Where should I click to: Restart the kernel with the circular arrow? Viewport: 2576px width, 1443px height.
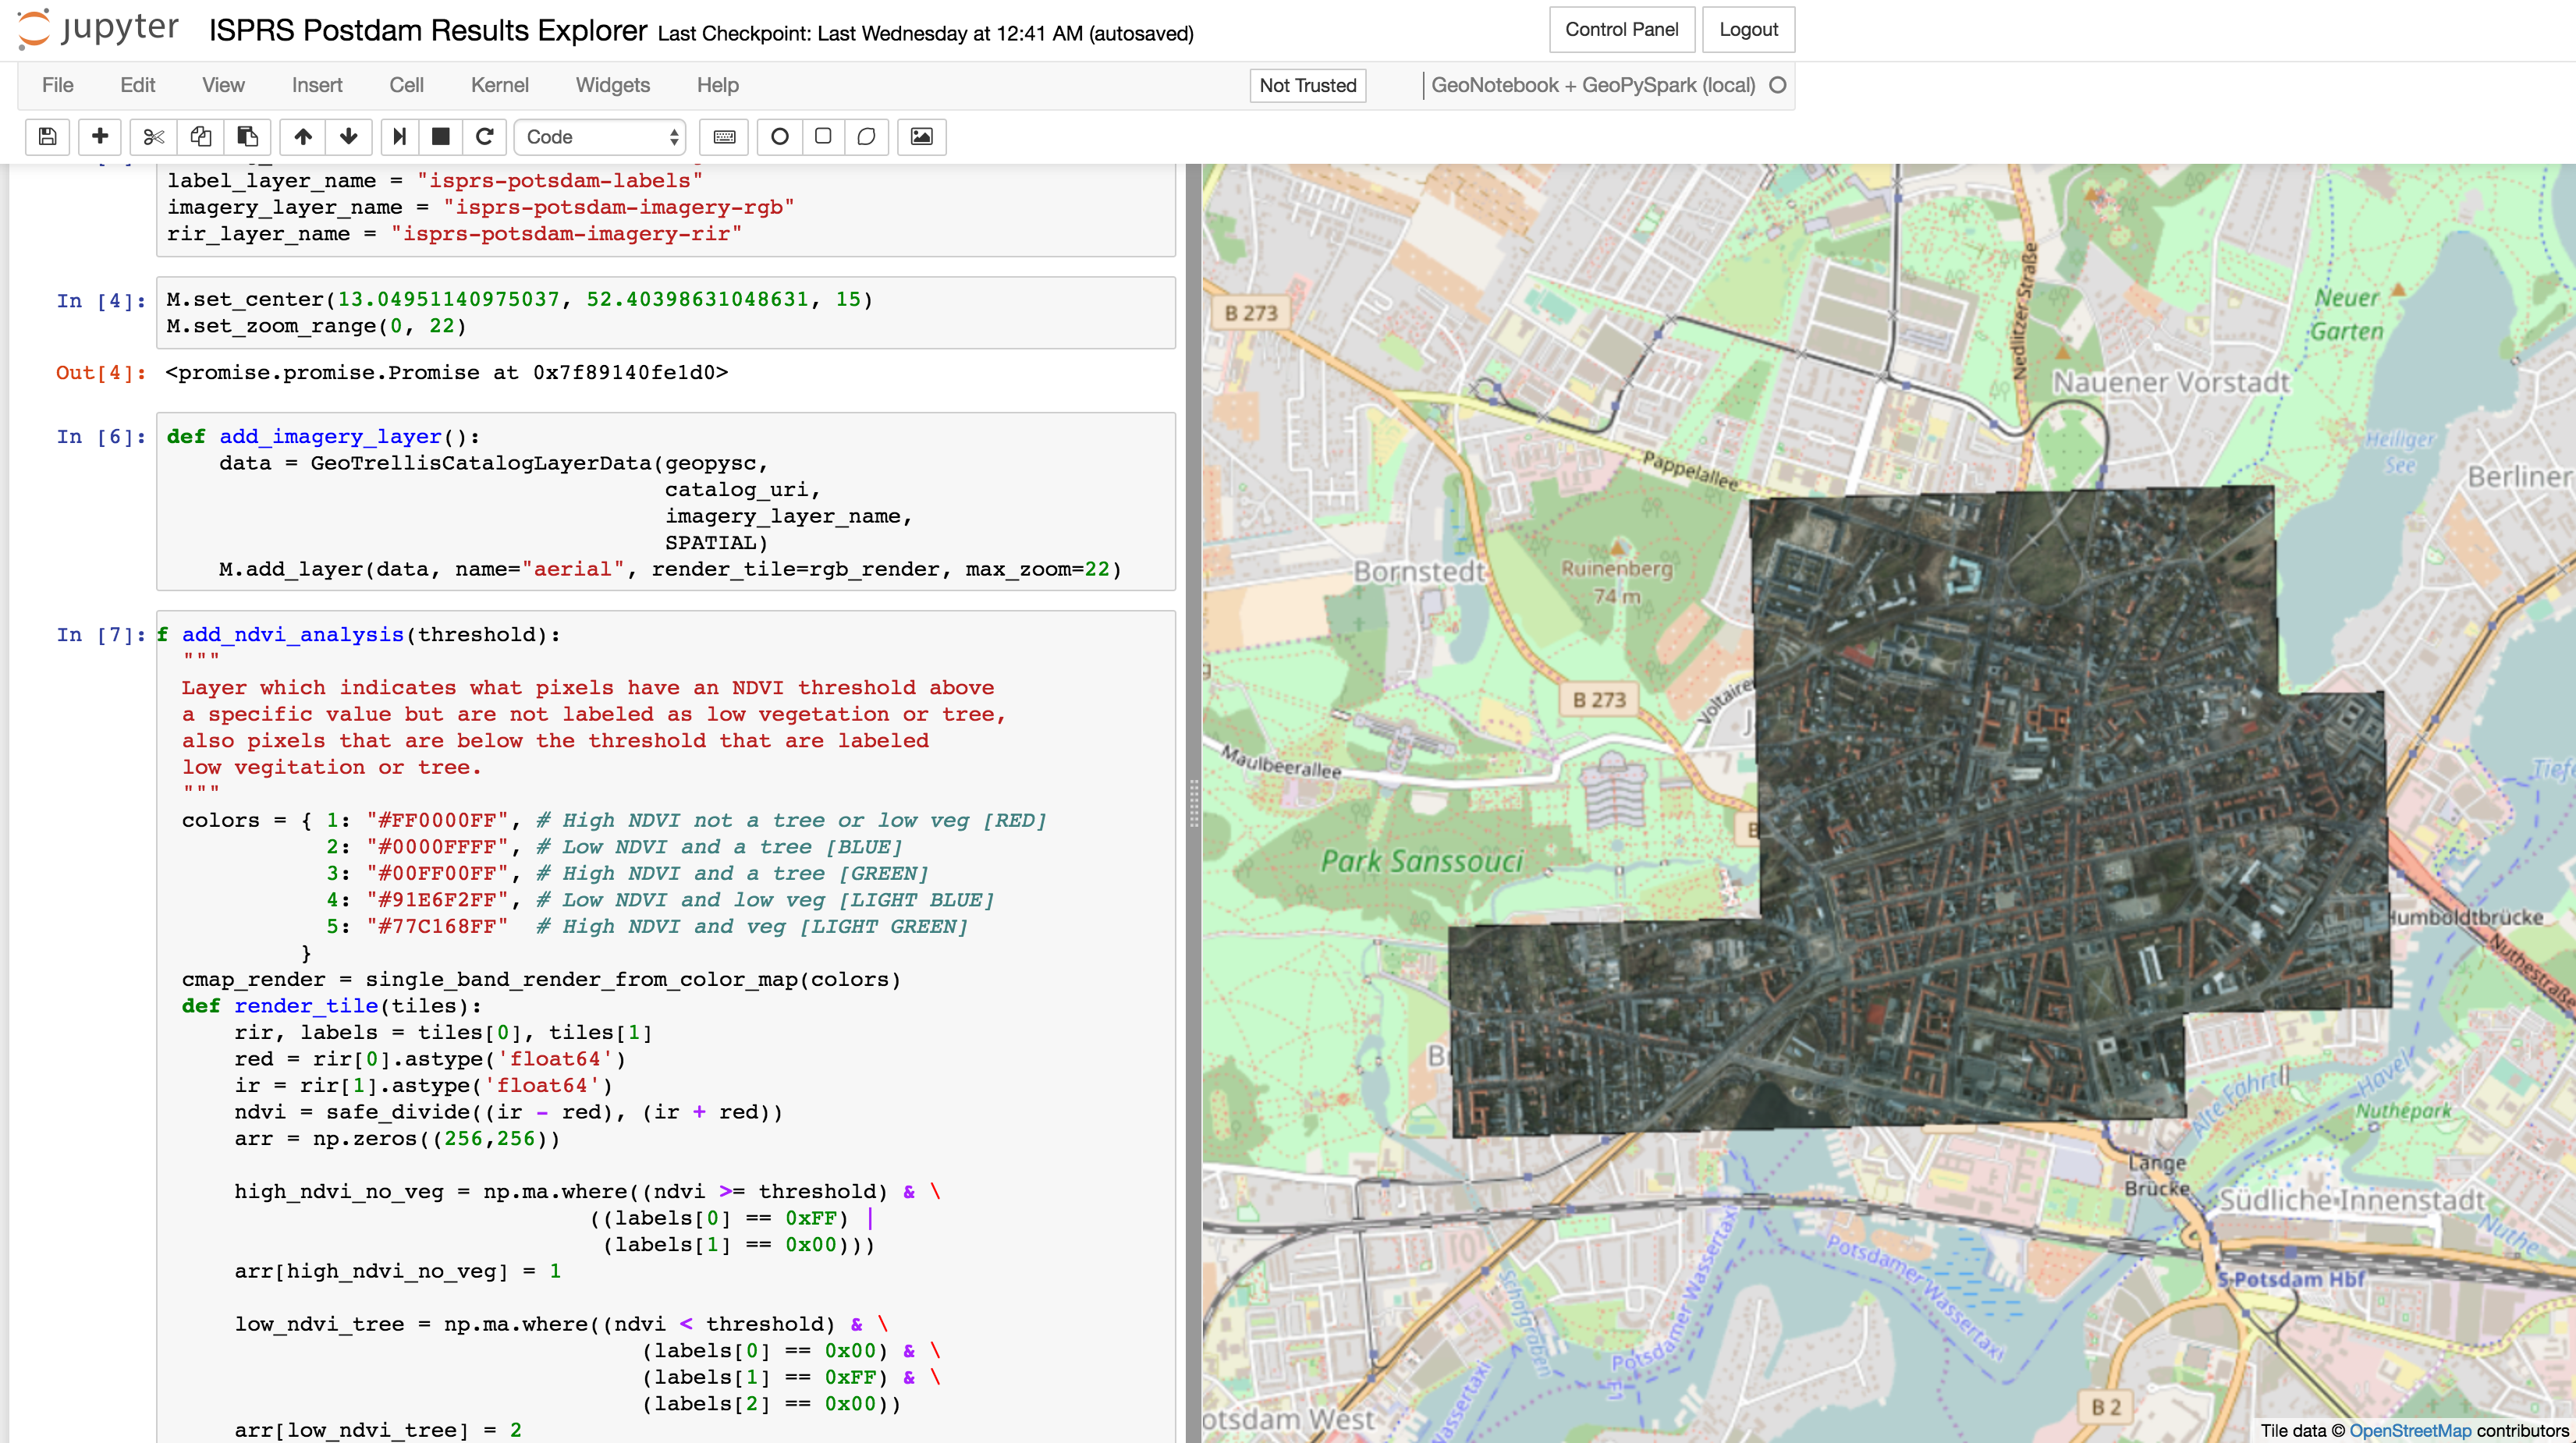pos(485,137)
